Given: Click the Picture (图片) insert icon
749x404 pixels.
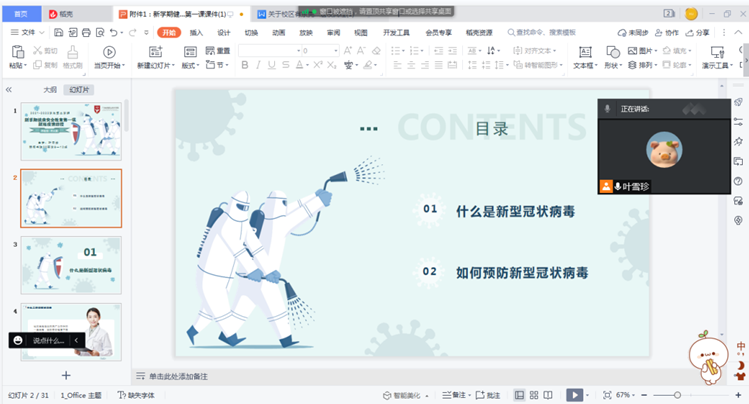Looking at the screenshot, I should [x=642, y=51].
